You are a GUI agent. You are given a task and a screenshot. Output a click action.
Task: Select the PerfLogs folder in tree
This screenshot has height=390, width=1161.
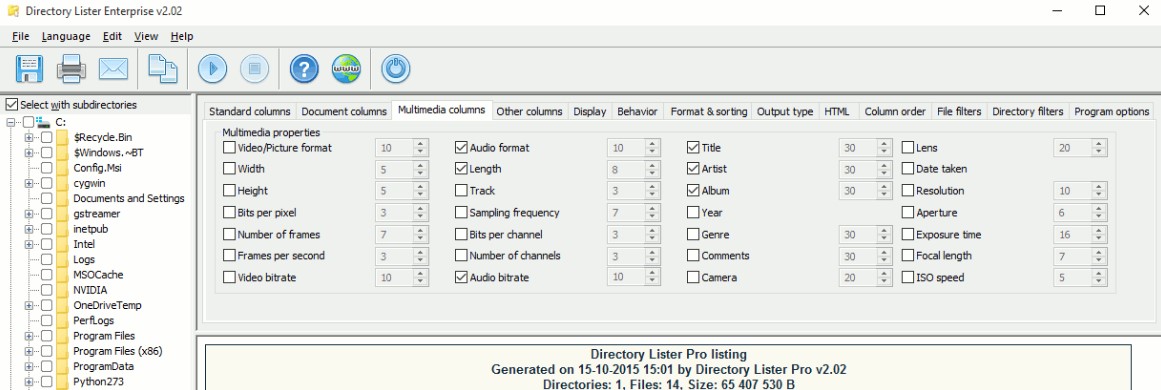pyautogui.click(x=94, y=320)
